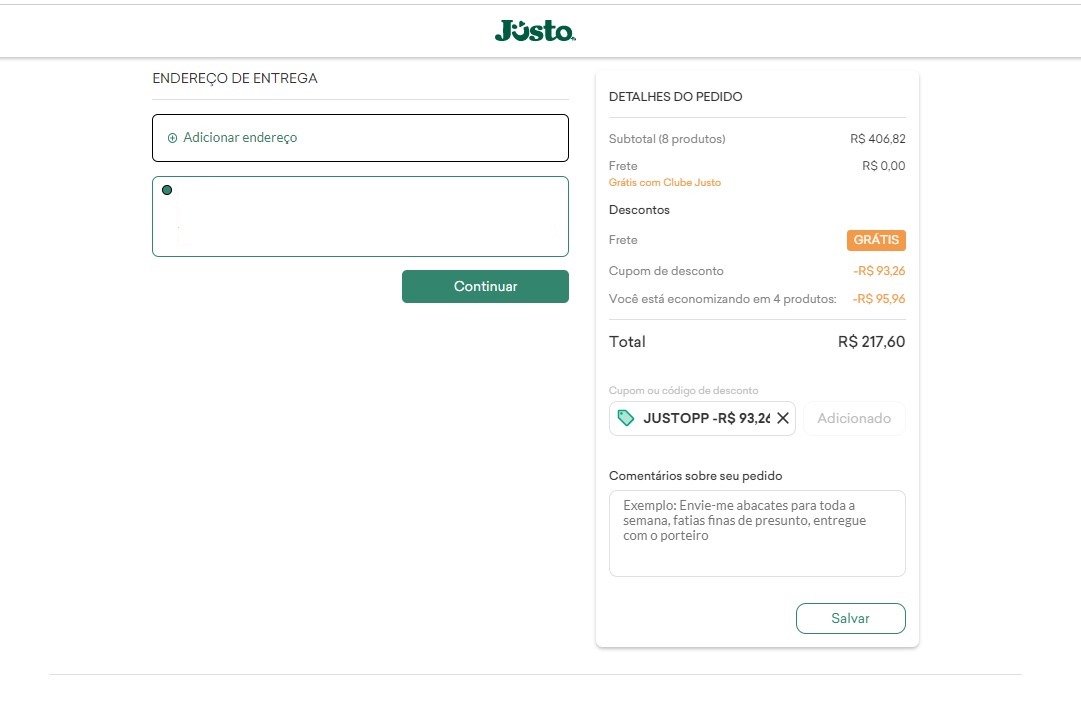
Task: Click the Salvar button
Action: pyautogui.click(x=851, y=618)
